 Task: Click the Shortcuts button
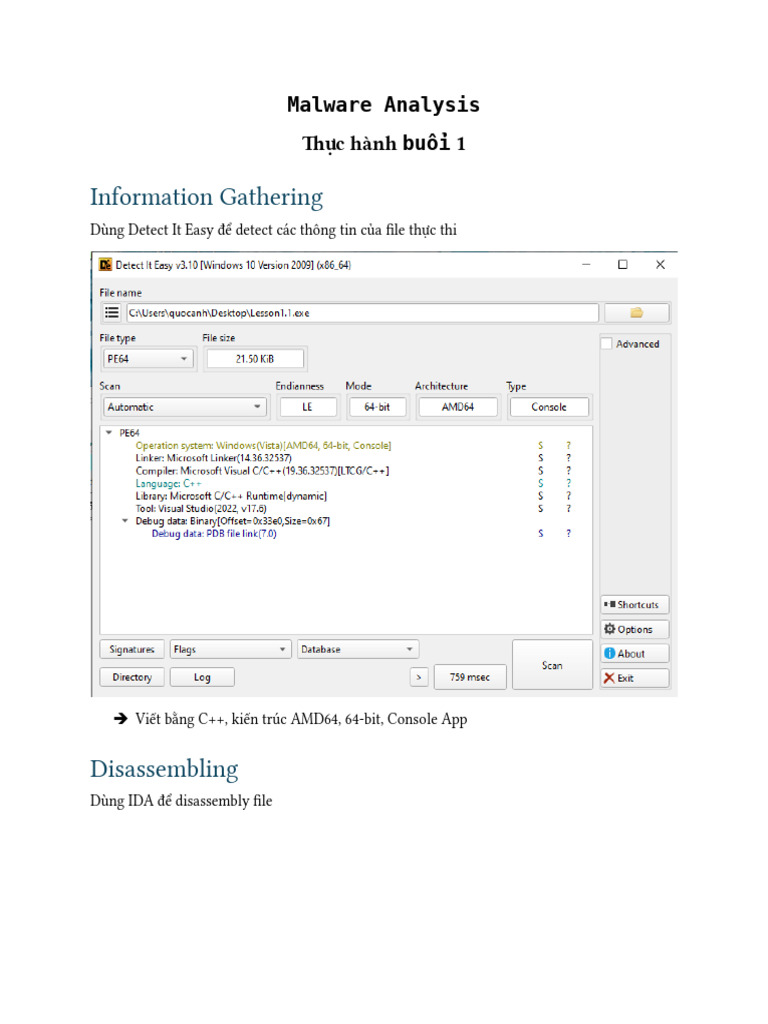(634, 605)
